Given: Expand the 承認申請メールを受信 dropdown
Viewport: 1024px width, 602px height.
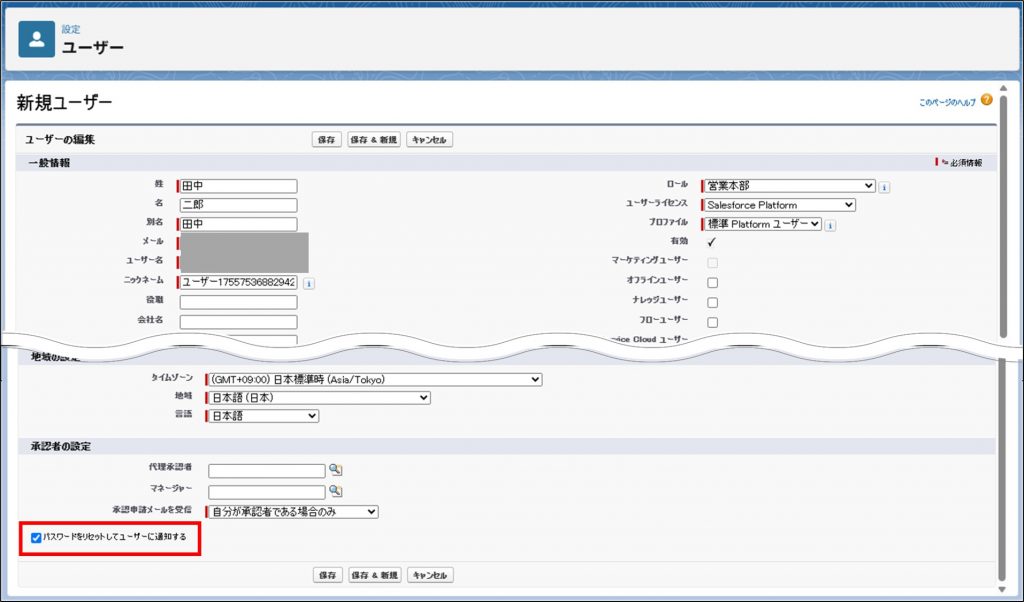Looking at the screenshot, I should click(292, 512).
